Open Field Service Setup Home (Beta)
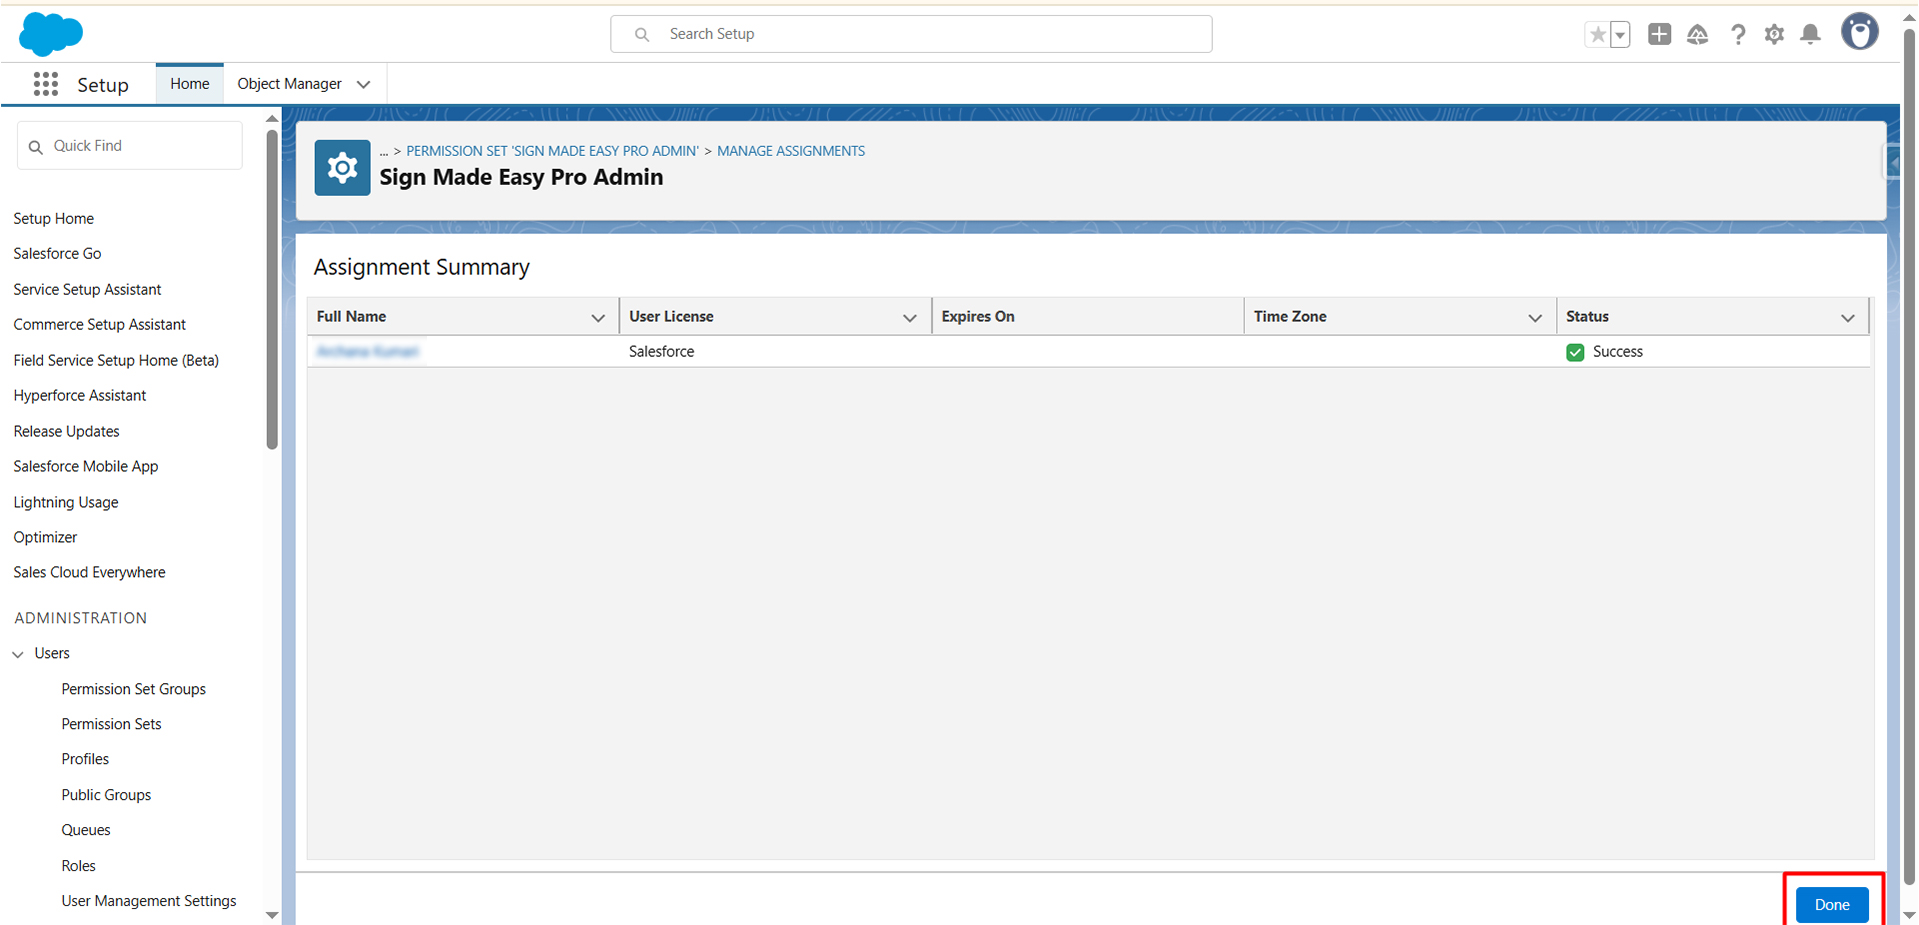 coord(116,360)
